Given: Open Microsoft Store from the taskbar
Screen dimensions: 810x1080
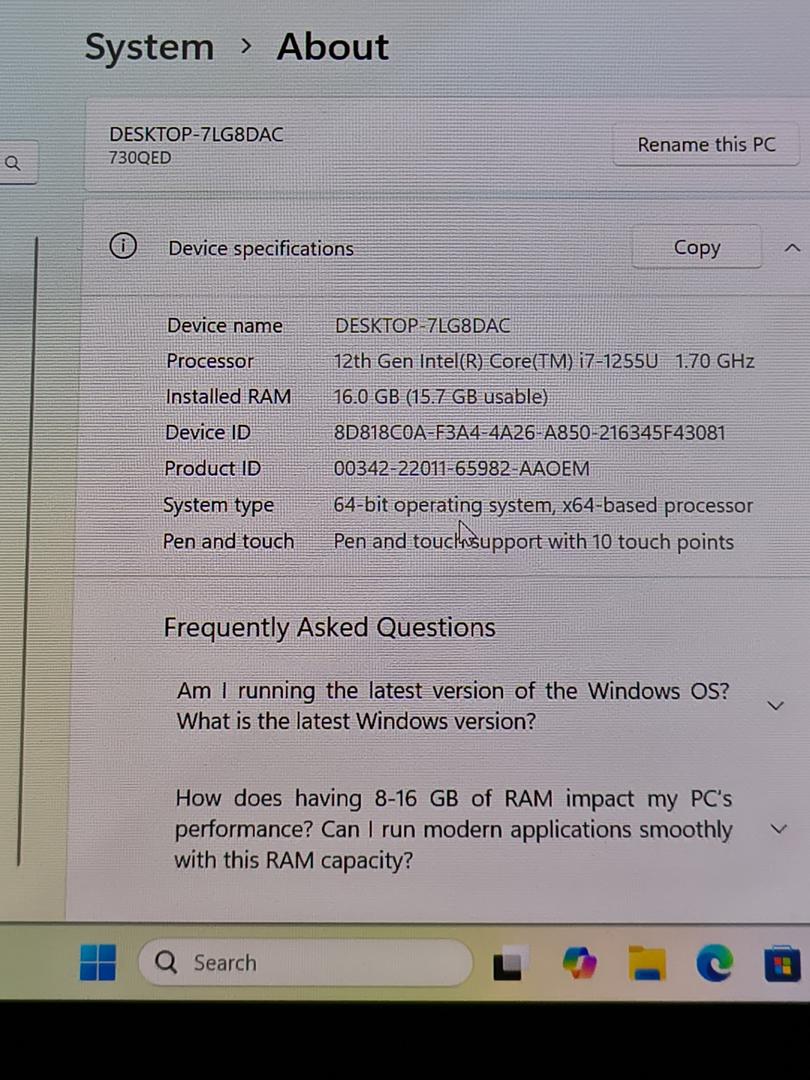Looking at the screenshot, I should pos(782,963).
